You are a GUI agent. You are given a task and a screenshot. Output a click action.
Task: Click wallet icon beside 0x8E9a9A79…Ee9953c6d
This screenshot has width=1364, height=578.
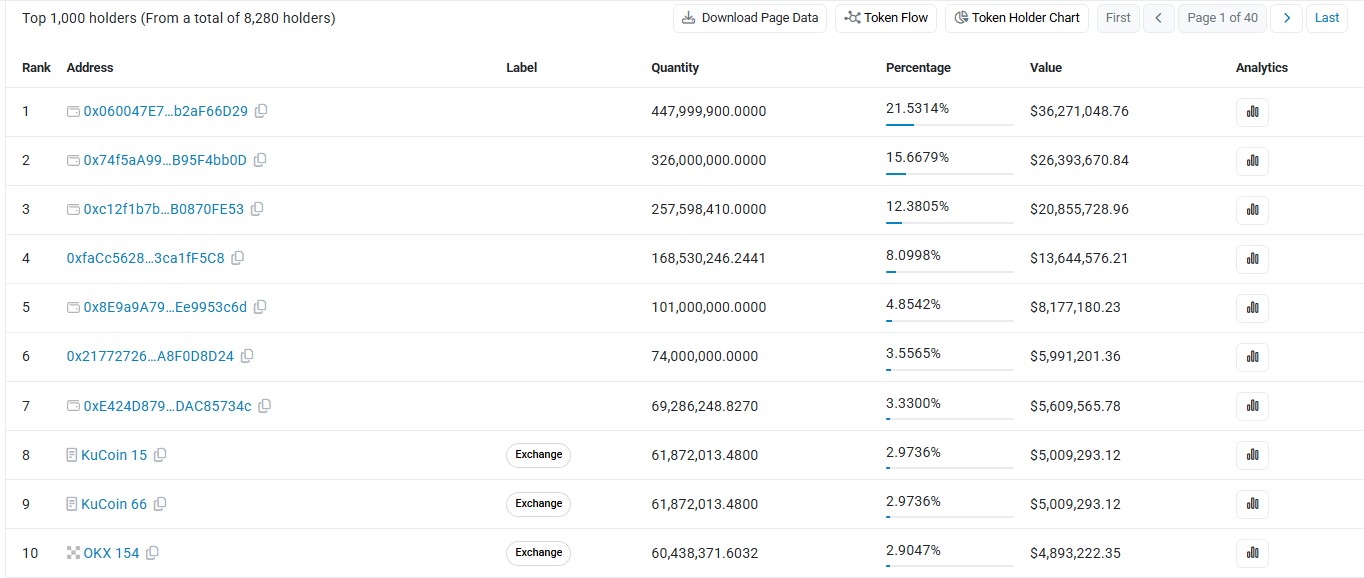pyautogui.click(x=73, y=307)
